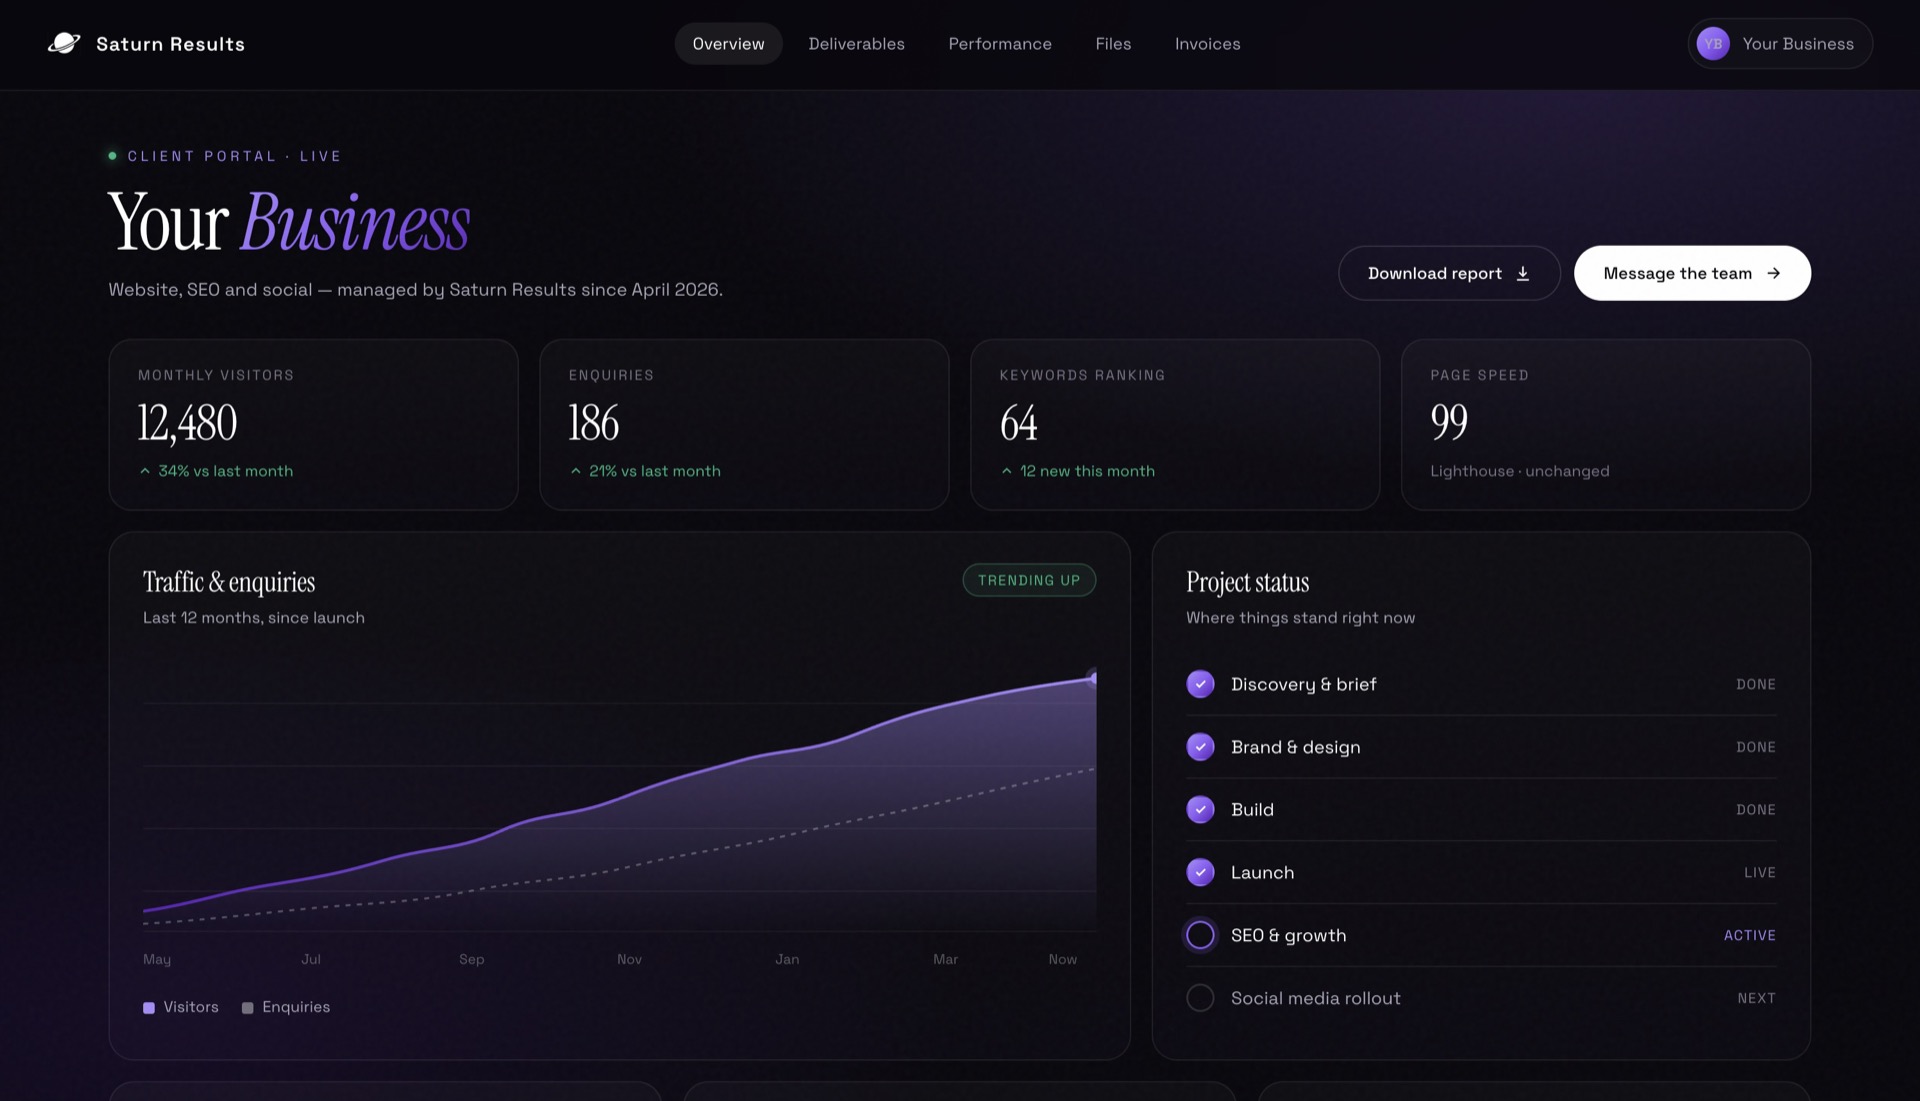Click the Enquiries grey legend swatch
Viewport: 1920px width, 1101px height.
[248, 1008]
